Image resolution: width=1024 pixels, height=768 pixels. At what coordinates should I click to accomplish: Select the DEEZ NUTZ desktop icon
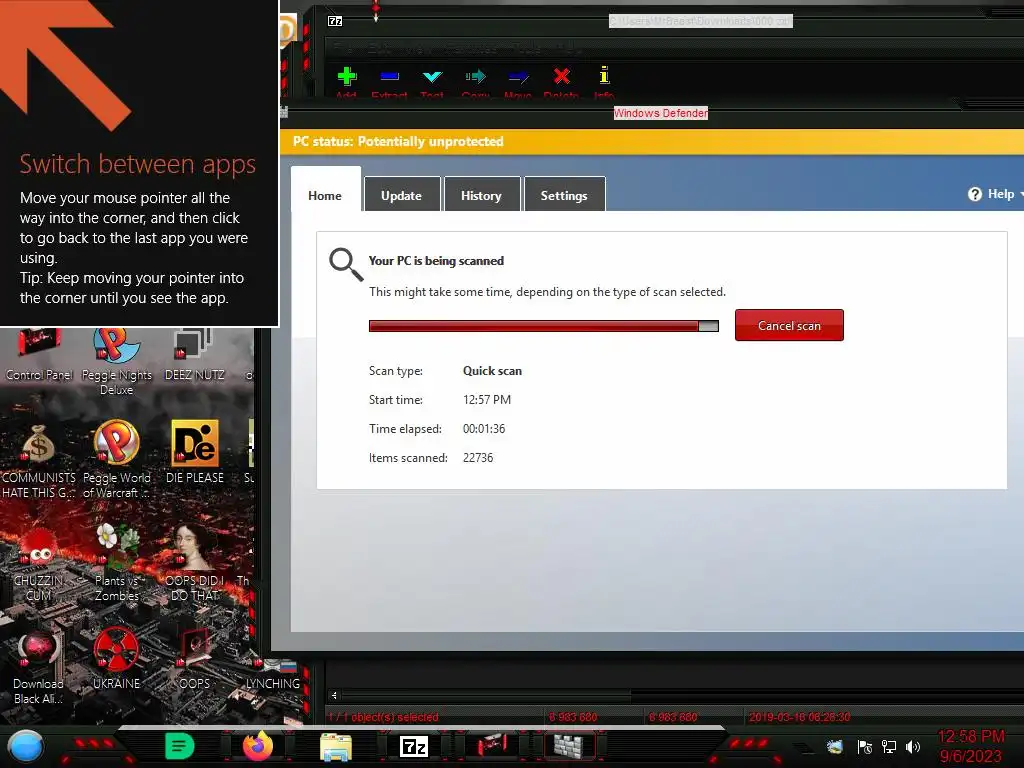click(x=195, y=355)
